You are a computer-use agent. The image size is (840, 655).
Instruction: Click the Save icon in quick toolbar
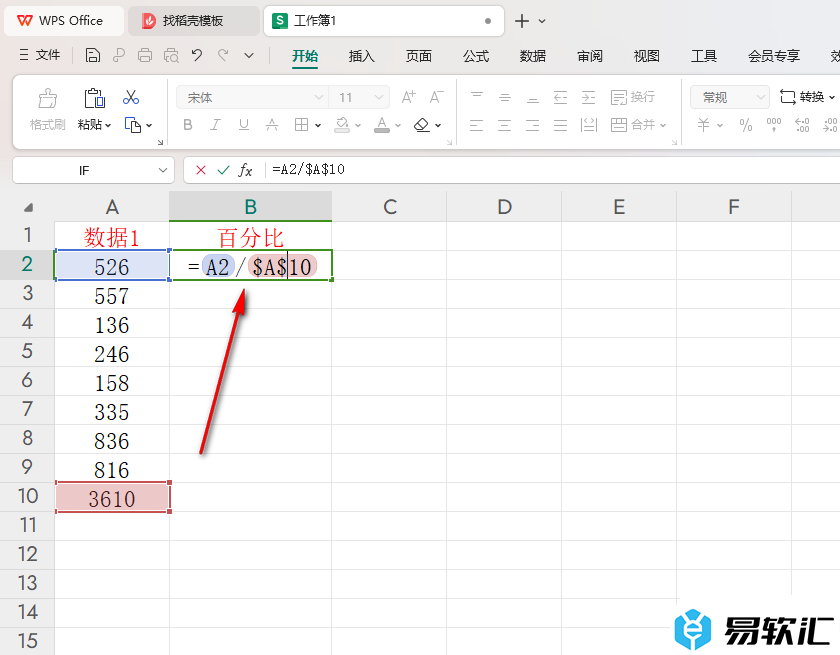coord(93,56)
